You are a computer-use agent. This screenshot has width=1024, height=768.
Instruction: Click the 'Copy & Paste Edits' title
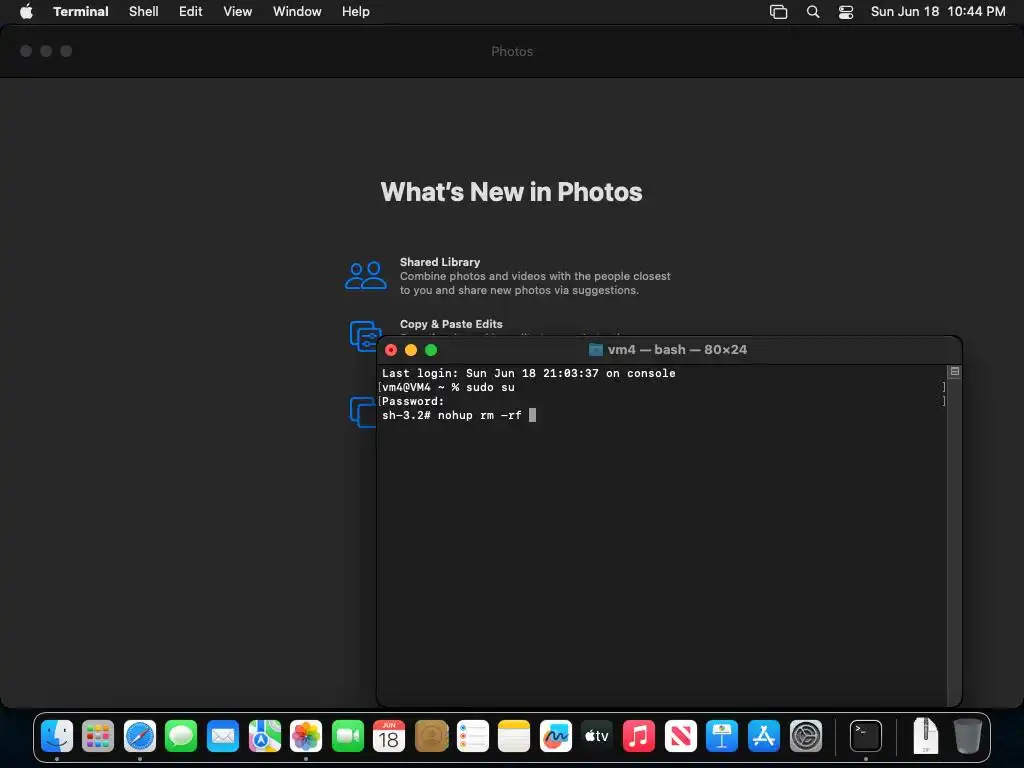[451, 324]
